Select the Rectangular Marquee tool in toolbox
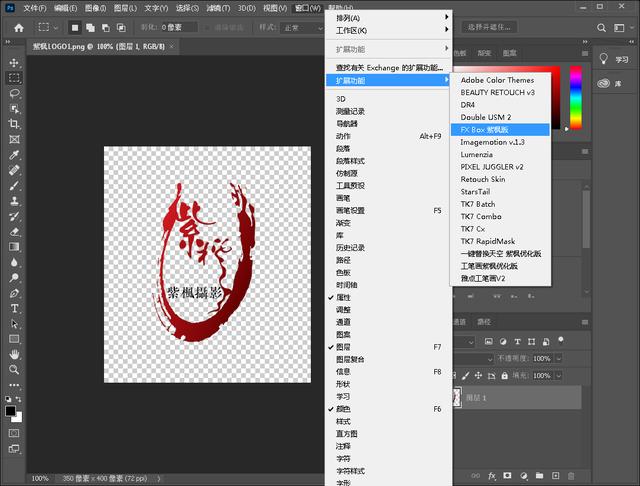 tap(14, 78)
